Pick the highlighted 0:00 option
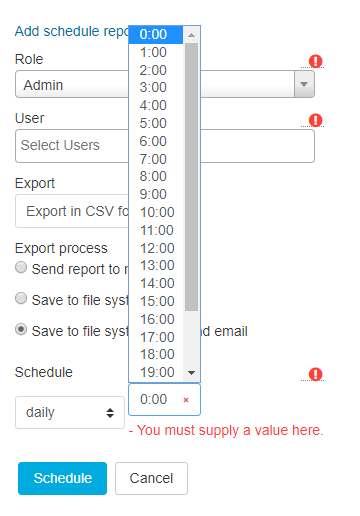 tap(156, 34)
